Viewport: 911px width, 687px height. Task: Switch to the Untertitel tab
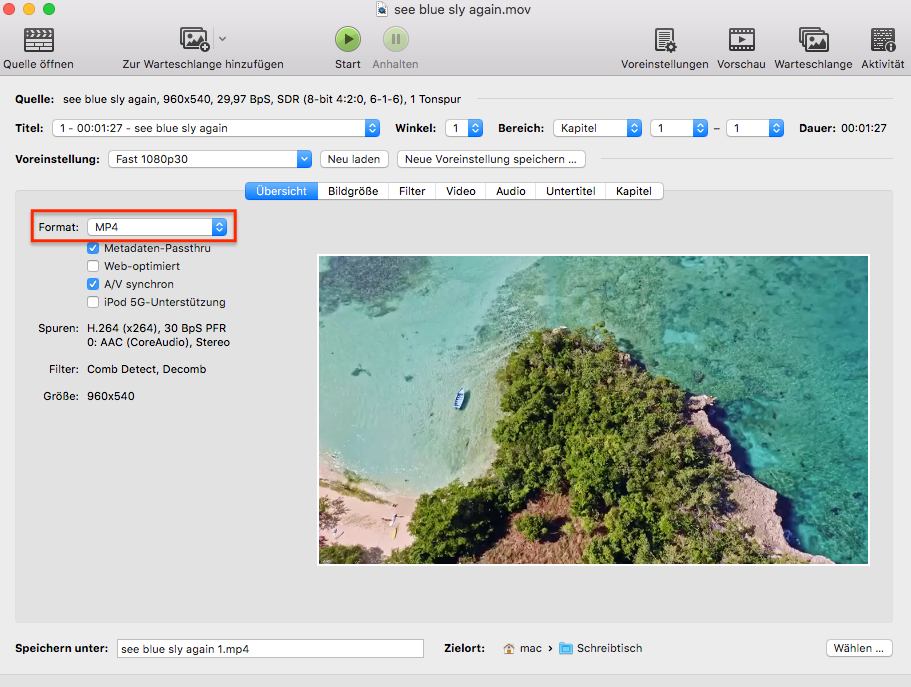tap(570, 191)
